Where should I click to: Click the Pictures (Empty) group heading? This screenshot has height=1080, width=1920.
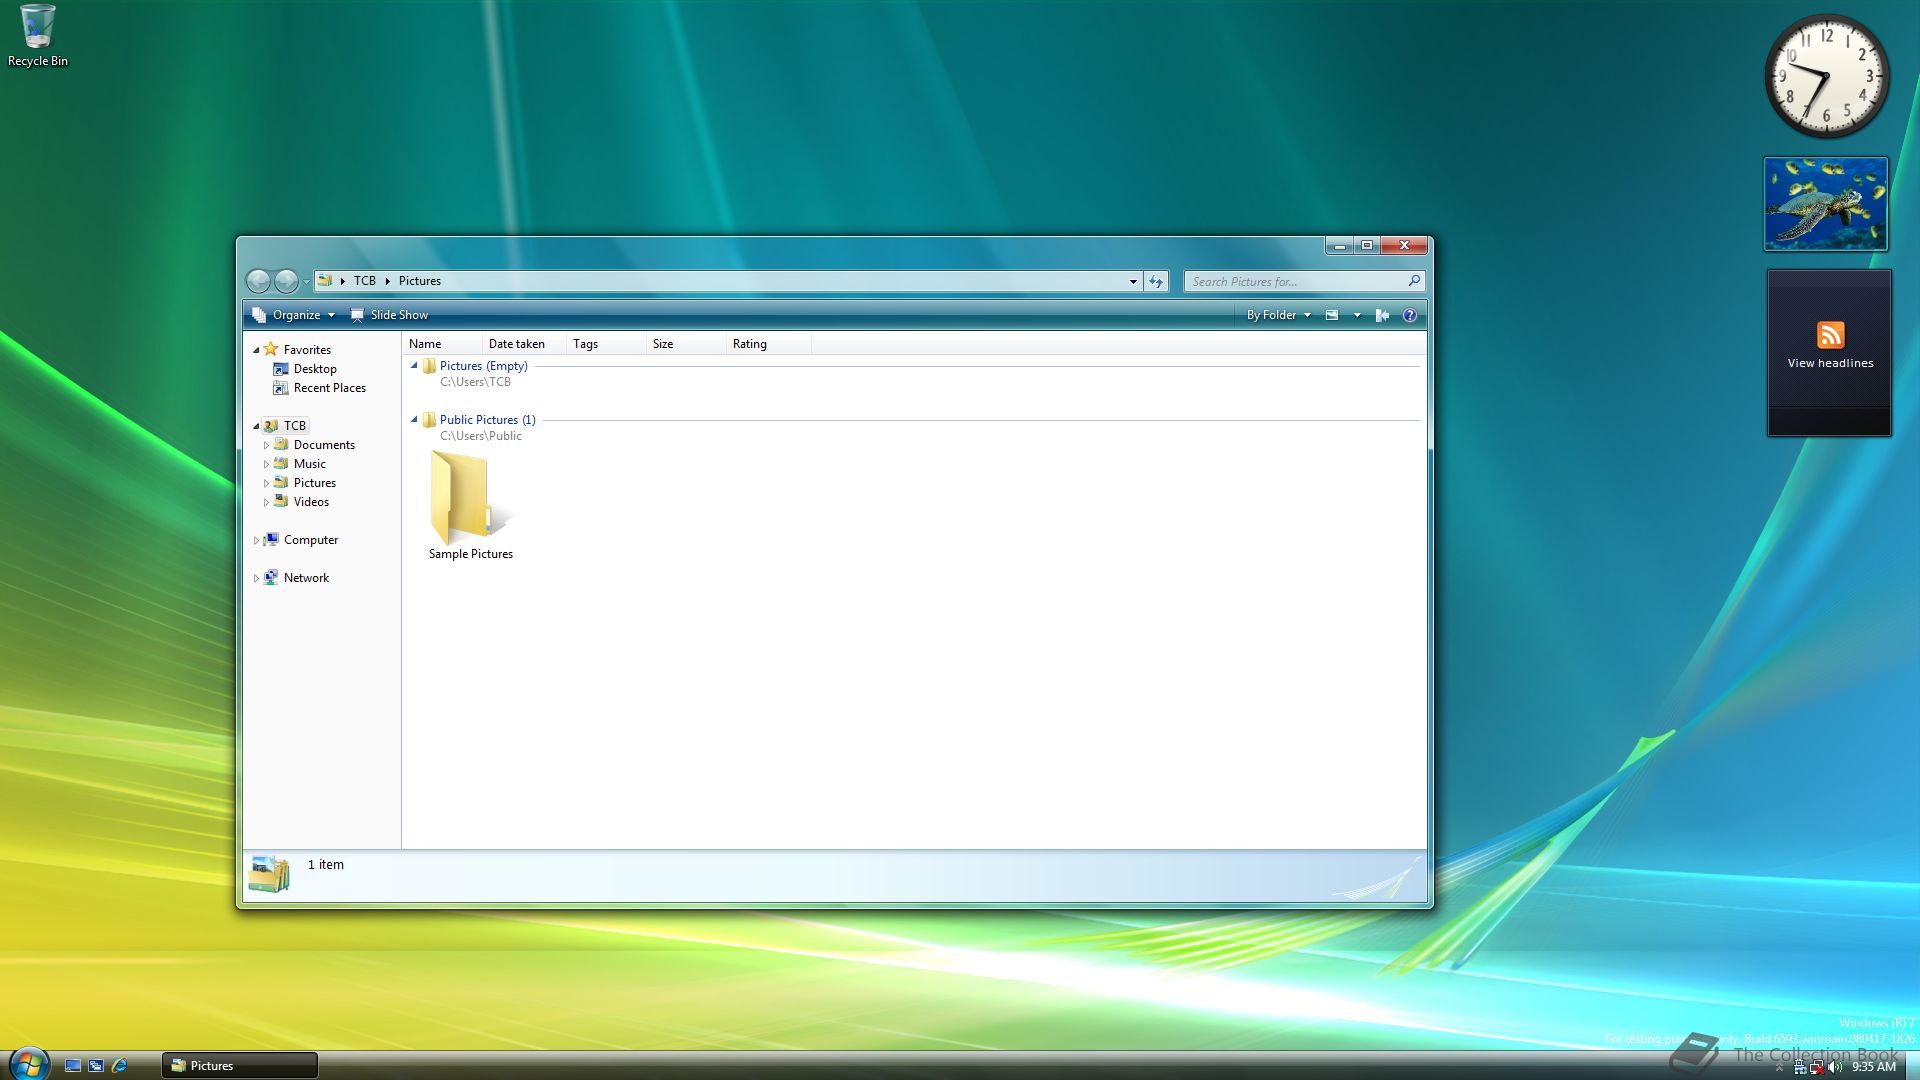coord(483,366)
